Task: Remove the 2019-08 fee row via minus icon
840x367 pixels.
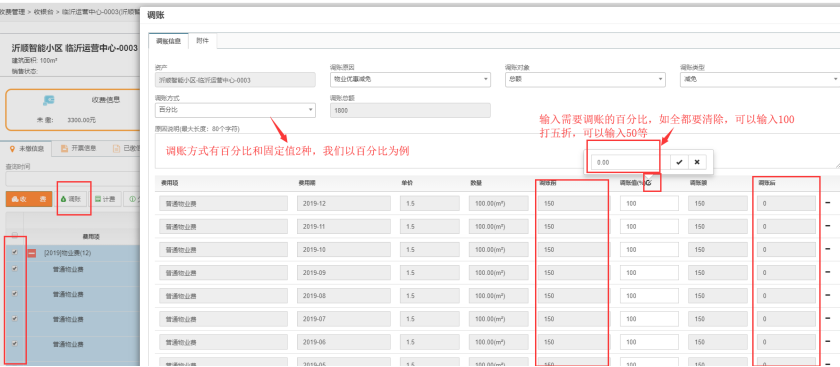Action: 828,296
